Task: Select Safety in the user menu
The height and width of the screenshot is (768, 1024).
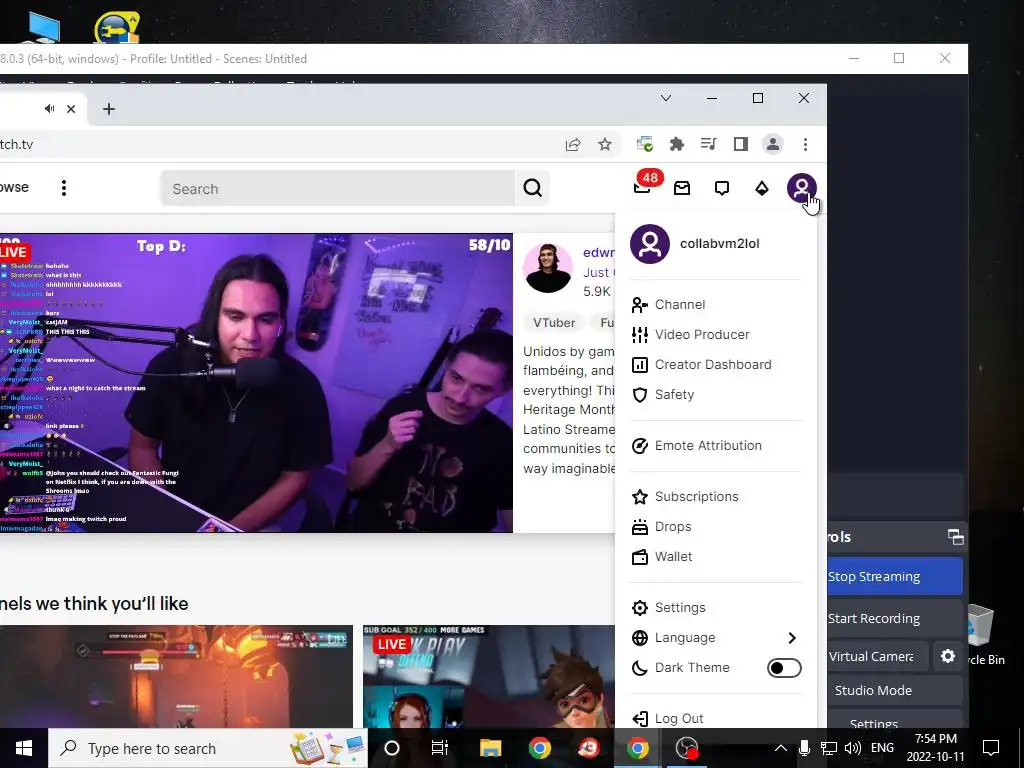Action: pyautogui.click(x=716, y=394)
